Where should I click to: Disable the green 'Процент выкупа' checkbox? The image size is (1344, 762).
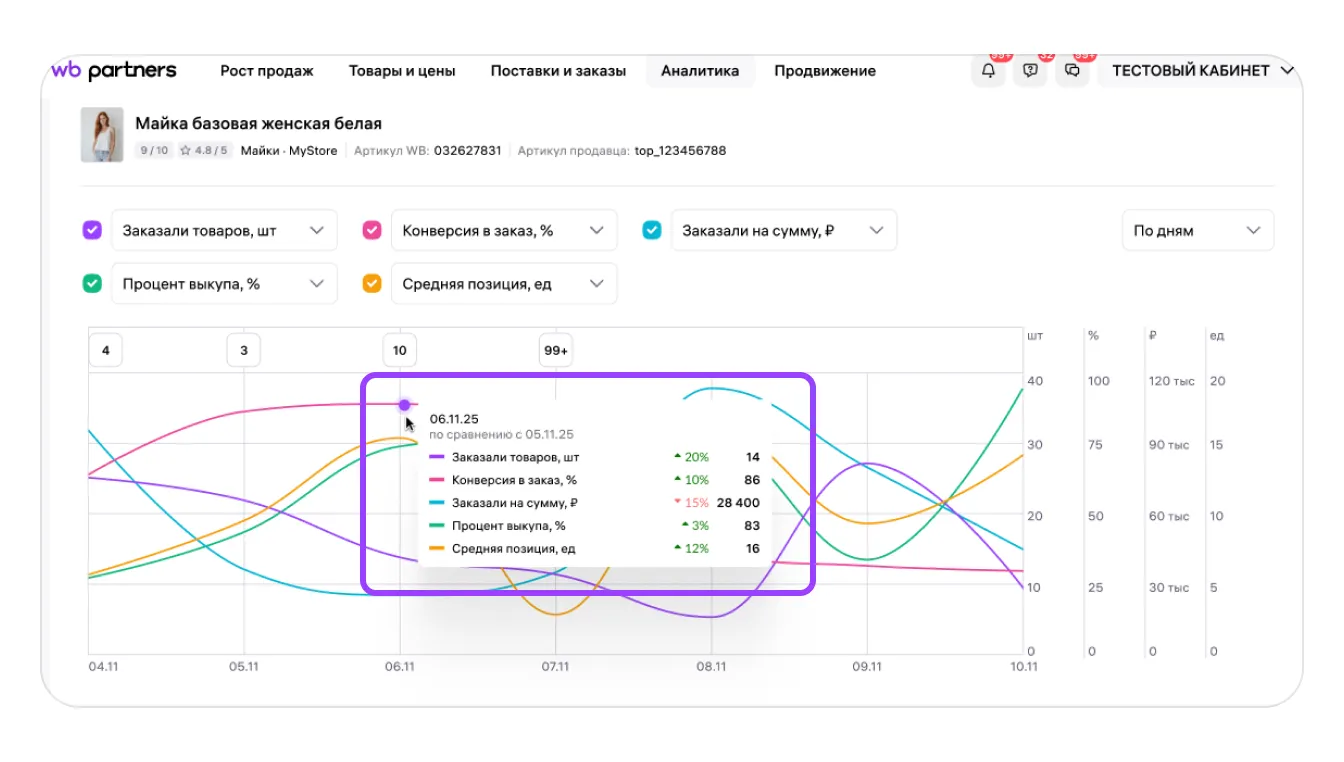pos(92,284)
